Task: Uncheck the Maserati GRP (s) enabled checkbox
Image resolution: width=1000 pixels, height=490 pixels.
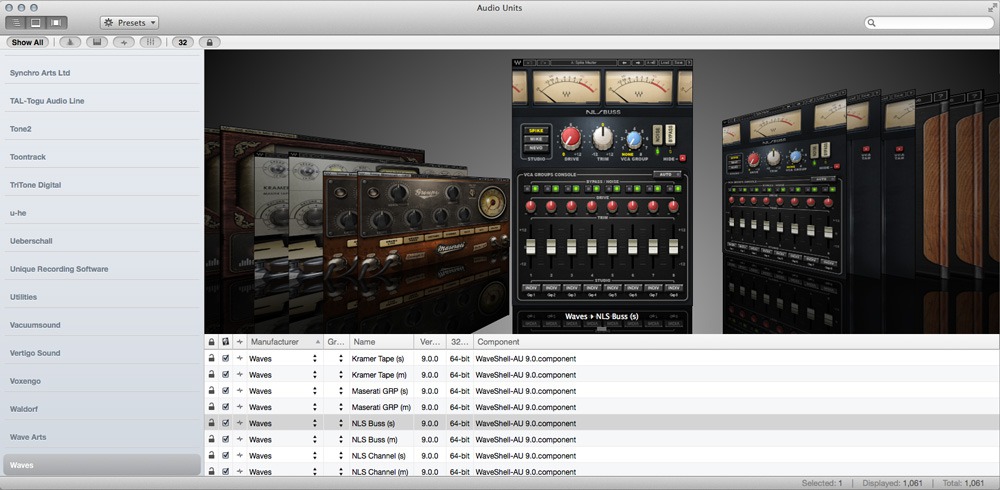Action: [x=225, y=390]
